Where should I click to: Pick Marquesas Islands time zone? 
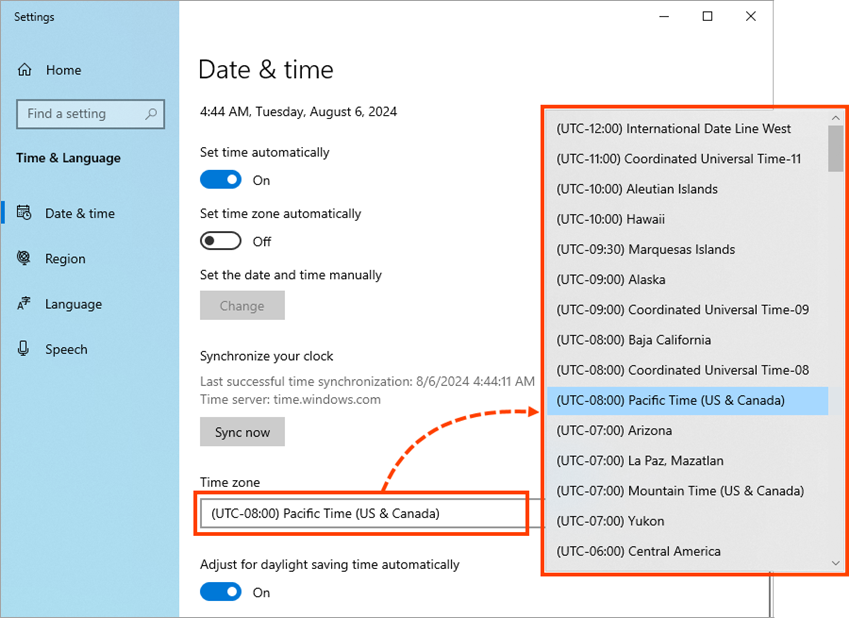point(687,250)
